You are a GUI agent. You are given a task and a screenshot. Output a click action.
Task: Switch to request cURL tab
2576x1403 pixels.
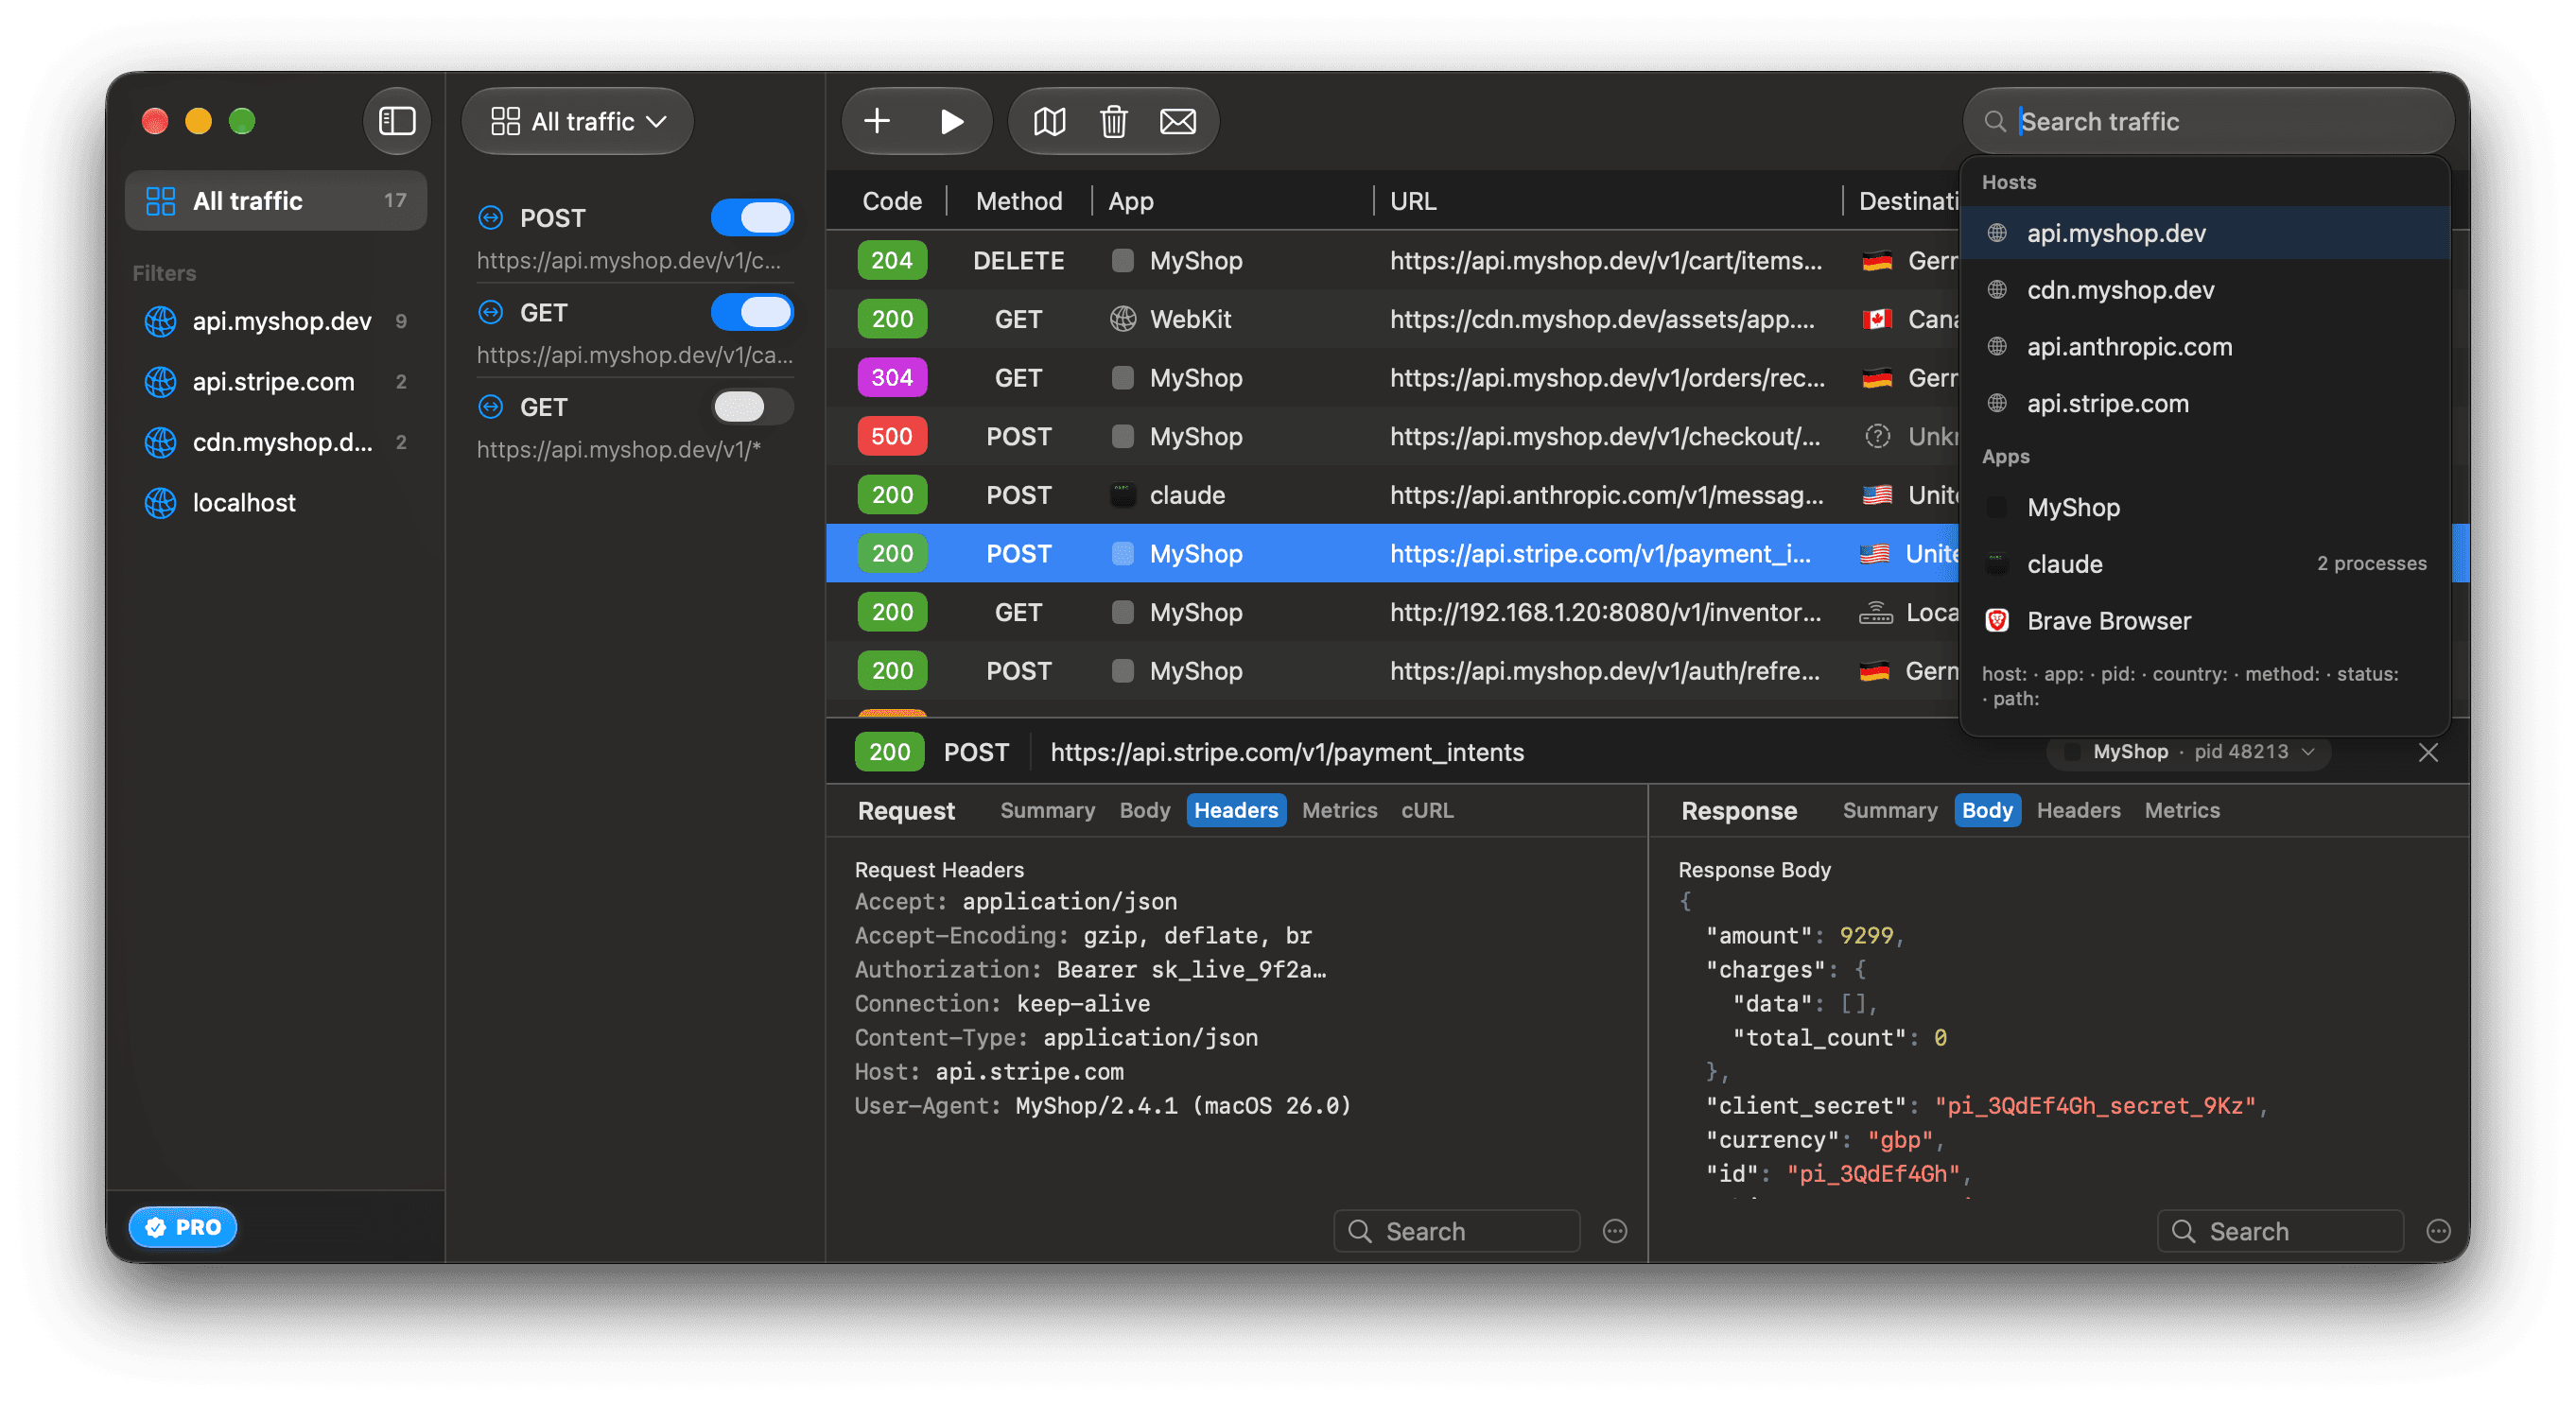tap(1426, 809)
